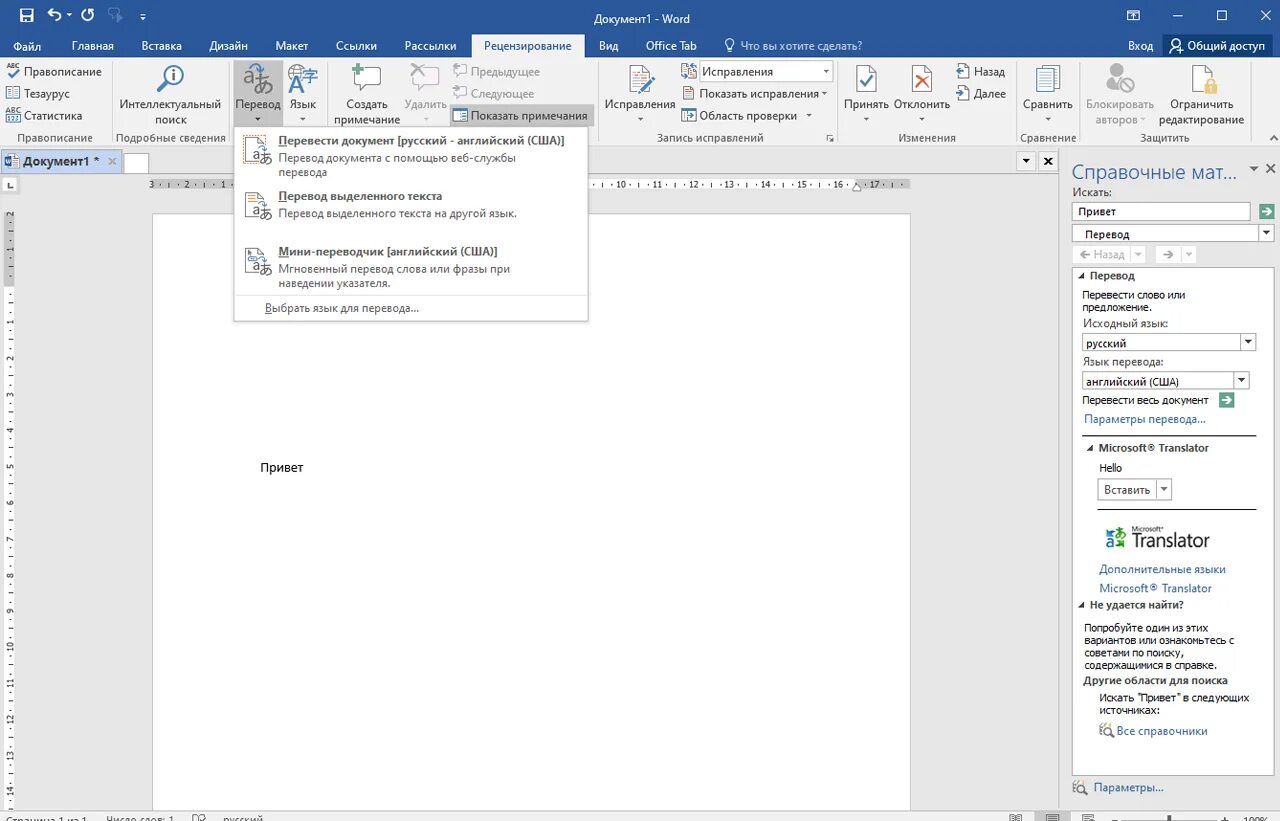Create a new comment with Создать примечание
The height and width of the screenshot is (821, 1280).
[367, 95]
